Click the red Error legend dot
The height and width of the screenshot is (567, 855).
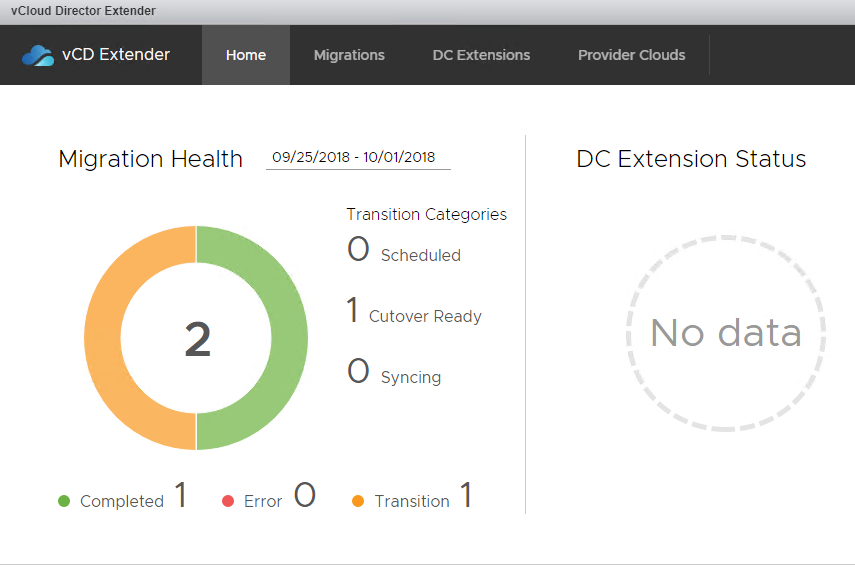[228, 501]
